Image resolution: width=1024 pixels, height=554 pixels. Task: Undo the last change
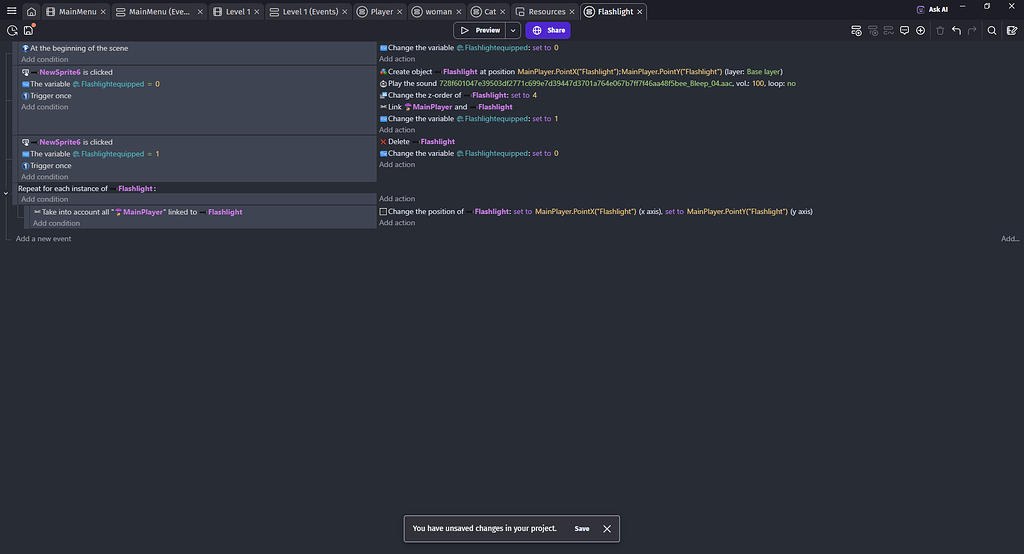click(x=956, y=31)
